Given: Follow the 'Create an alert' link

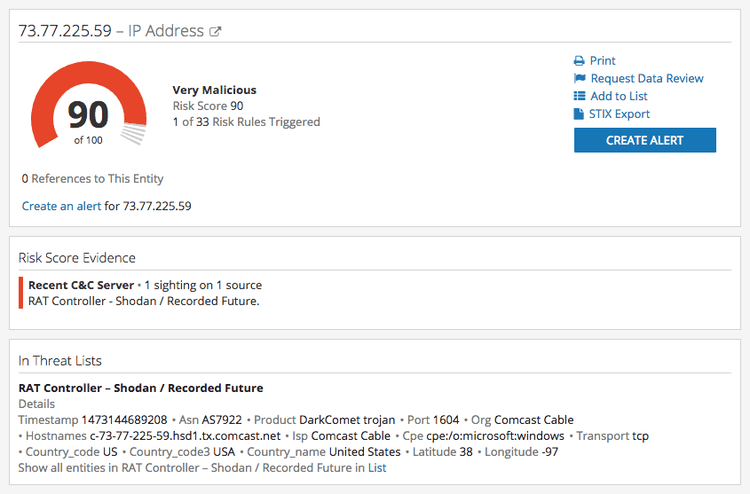Looking at the screenshot, I should pos(61,206).
